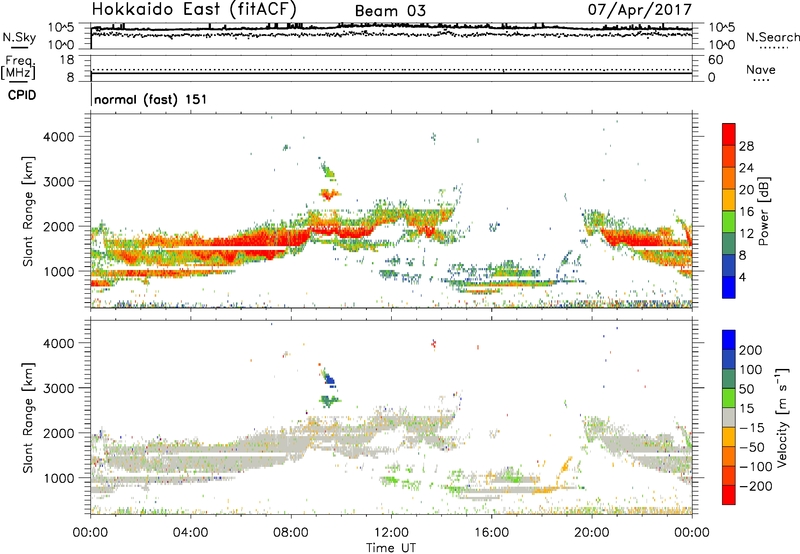800x554 pixels.
Task: Click the 'N.Search' legend label
Action: coord(772,37)
